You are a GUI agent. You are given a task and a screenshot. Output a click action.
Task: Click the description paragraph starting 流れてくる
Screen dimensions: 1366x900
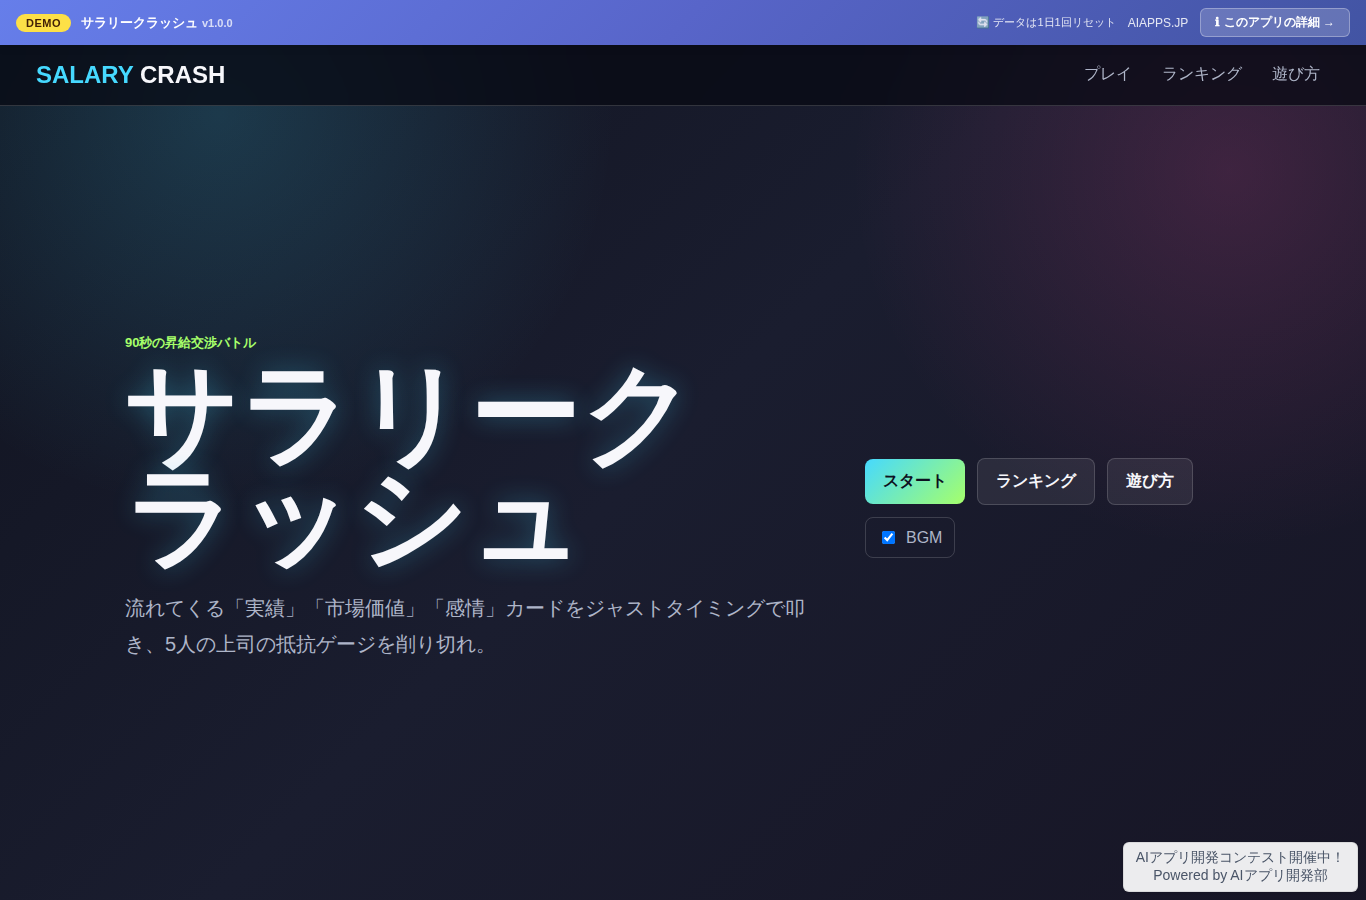tap(465, 626)
